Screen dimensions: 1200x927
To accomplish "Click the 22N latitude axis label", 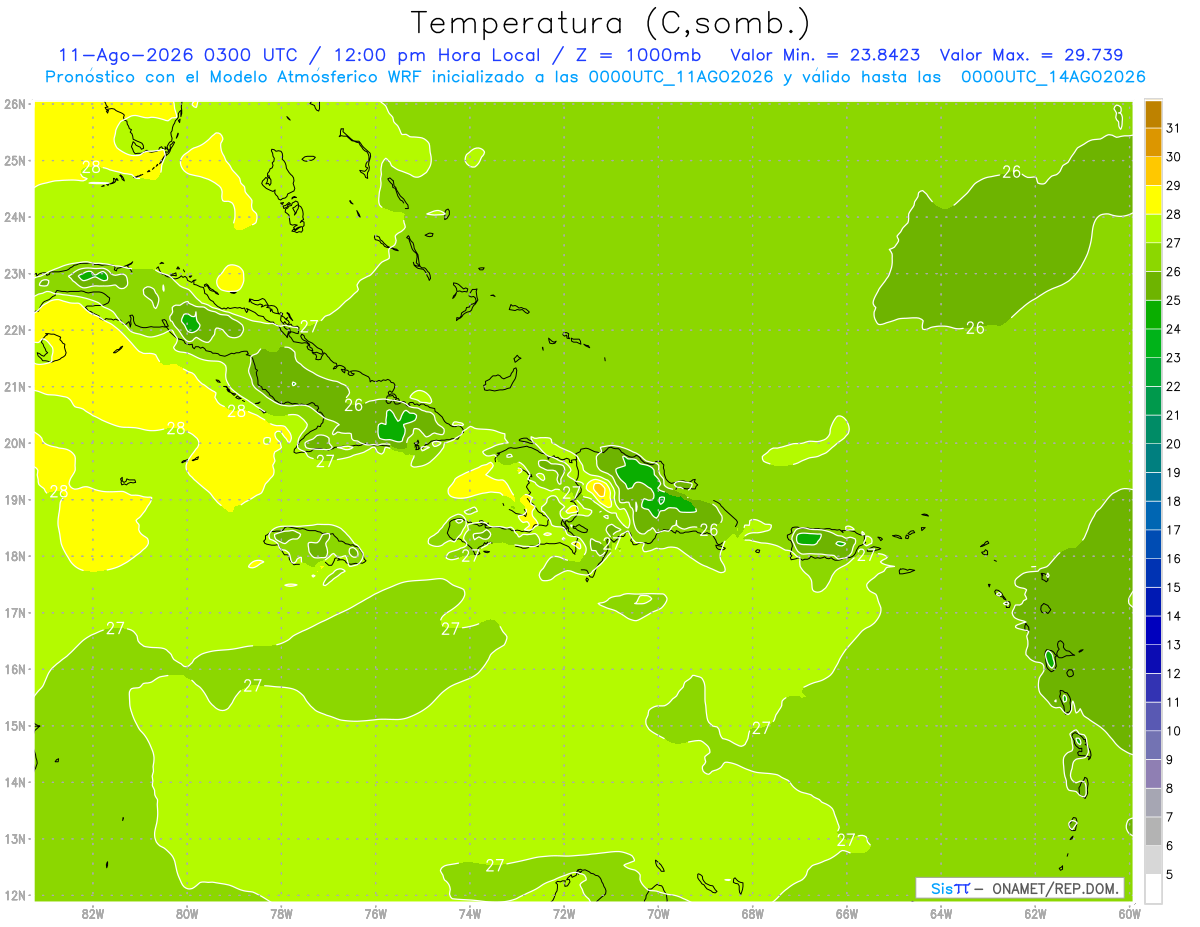I will [x=15, y=330].
